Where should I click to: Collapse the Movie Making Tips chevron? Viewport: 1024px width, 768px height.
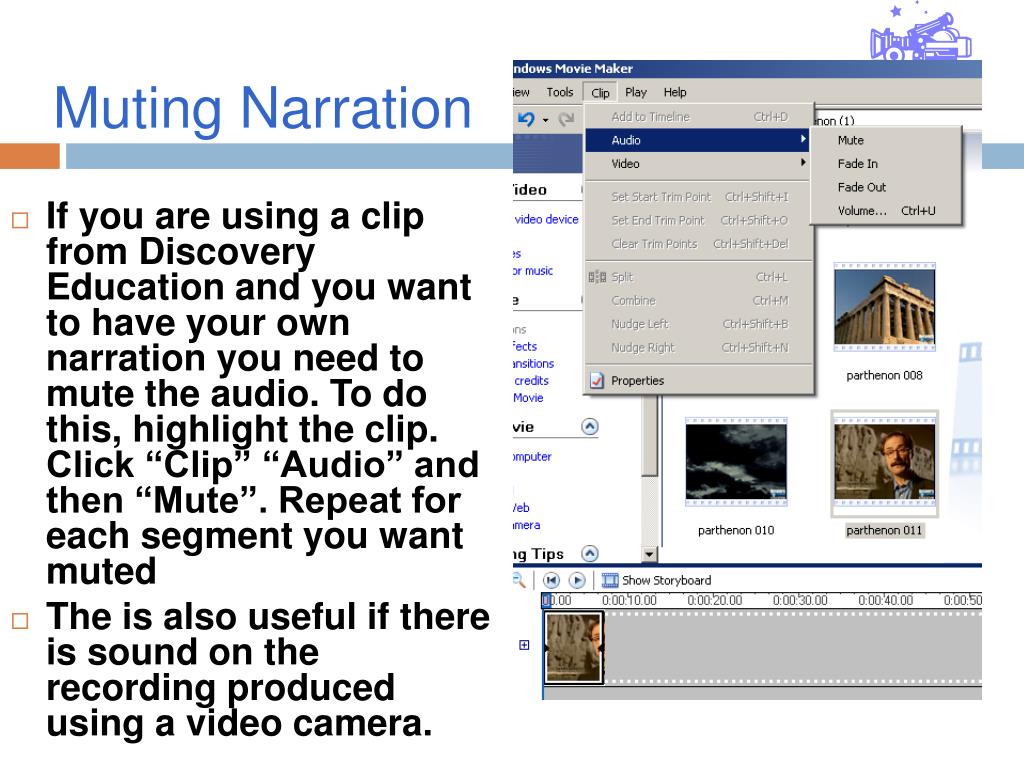click(x=590, y=554)
